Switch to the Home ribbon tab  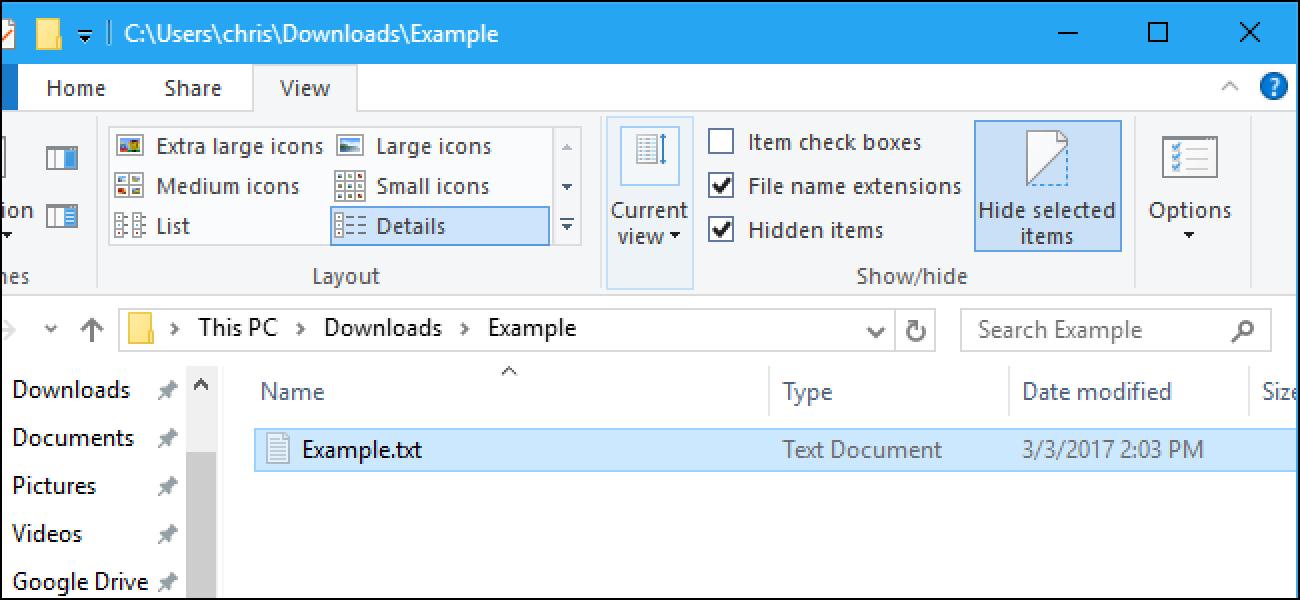74,88
